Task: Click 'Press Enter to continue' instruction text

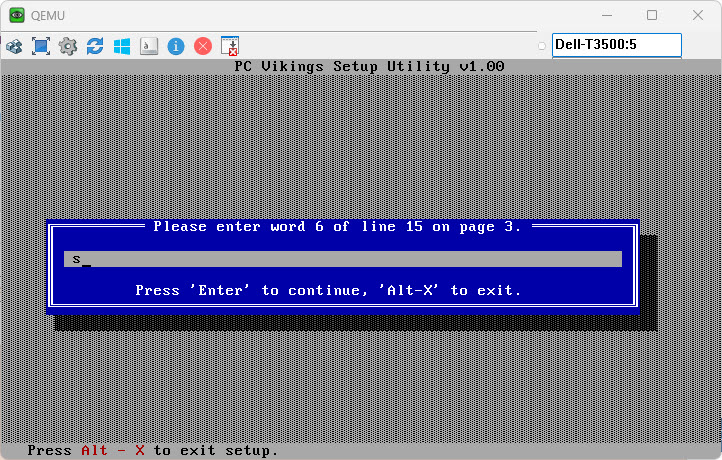Action: pyautogui.click(x=328, y=291)
